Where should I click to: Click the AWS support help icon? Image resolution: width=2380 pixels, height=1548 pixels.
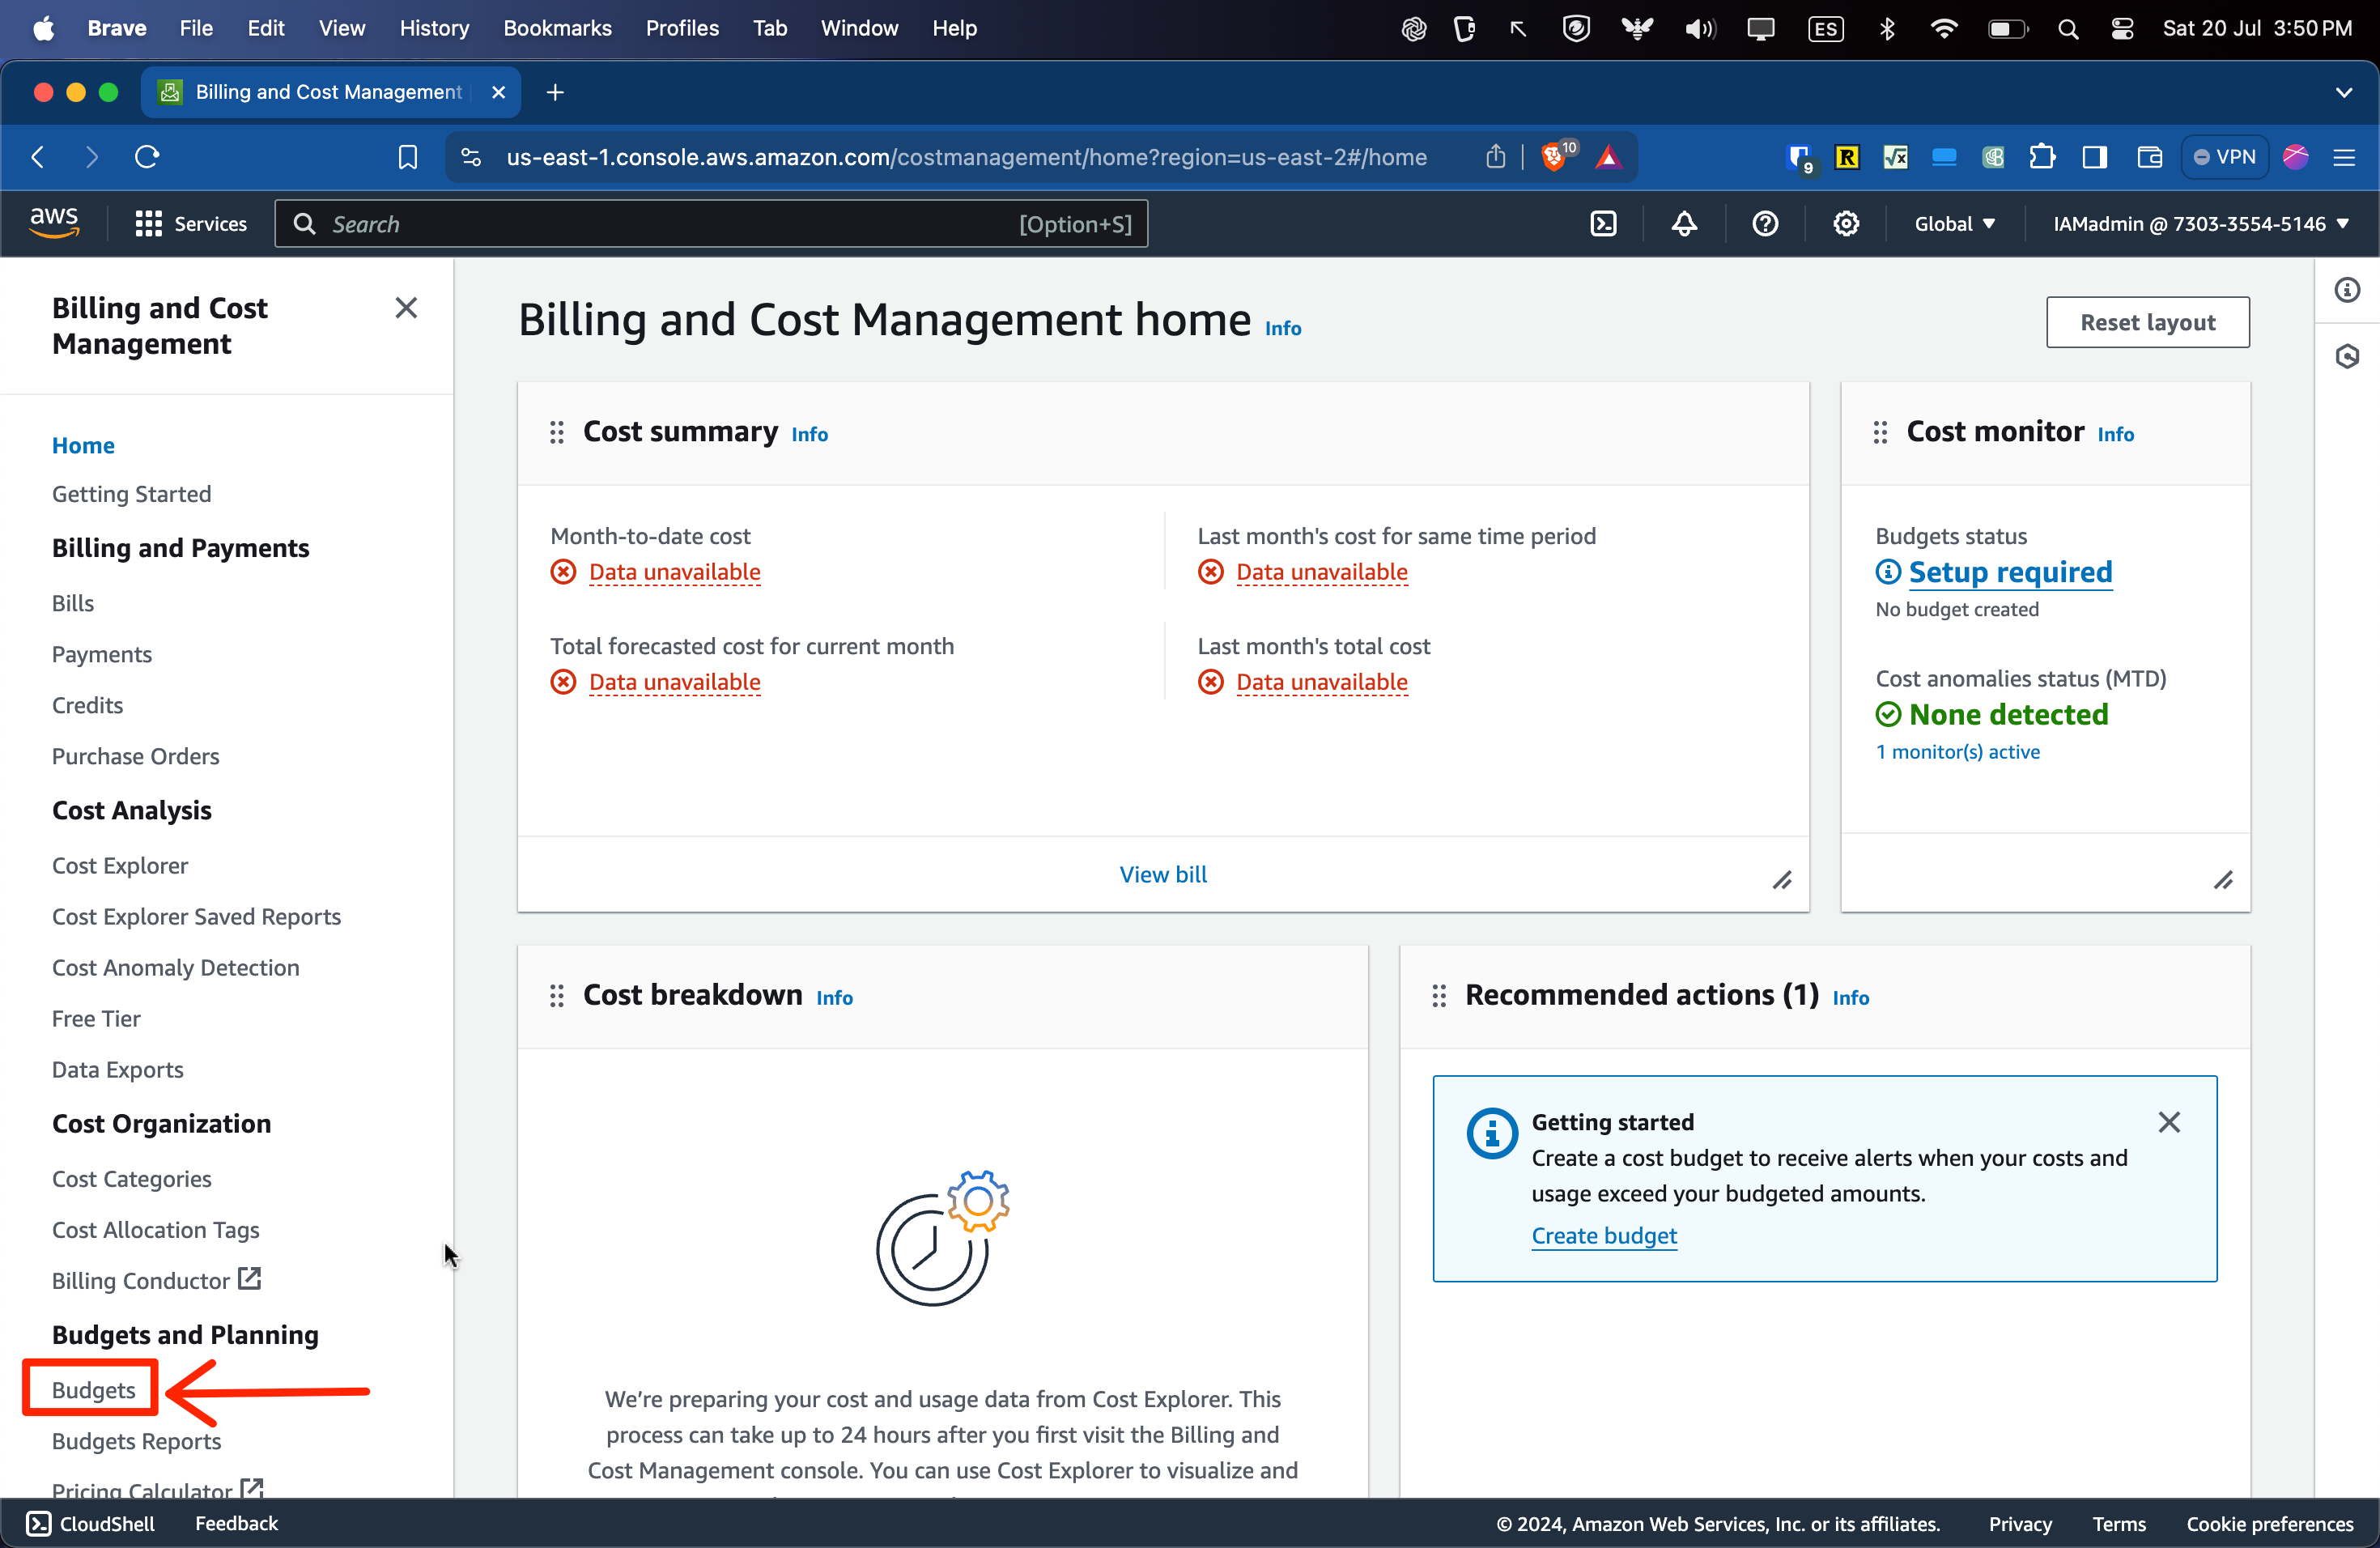1765,223
